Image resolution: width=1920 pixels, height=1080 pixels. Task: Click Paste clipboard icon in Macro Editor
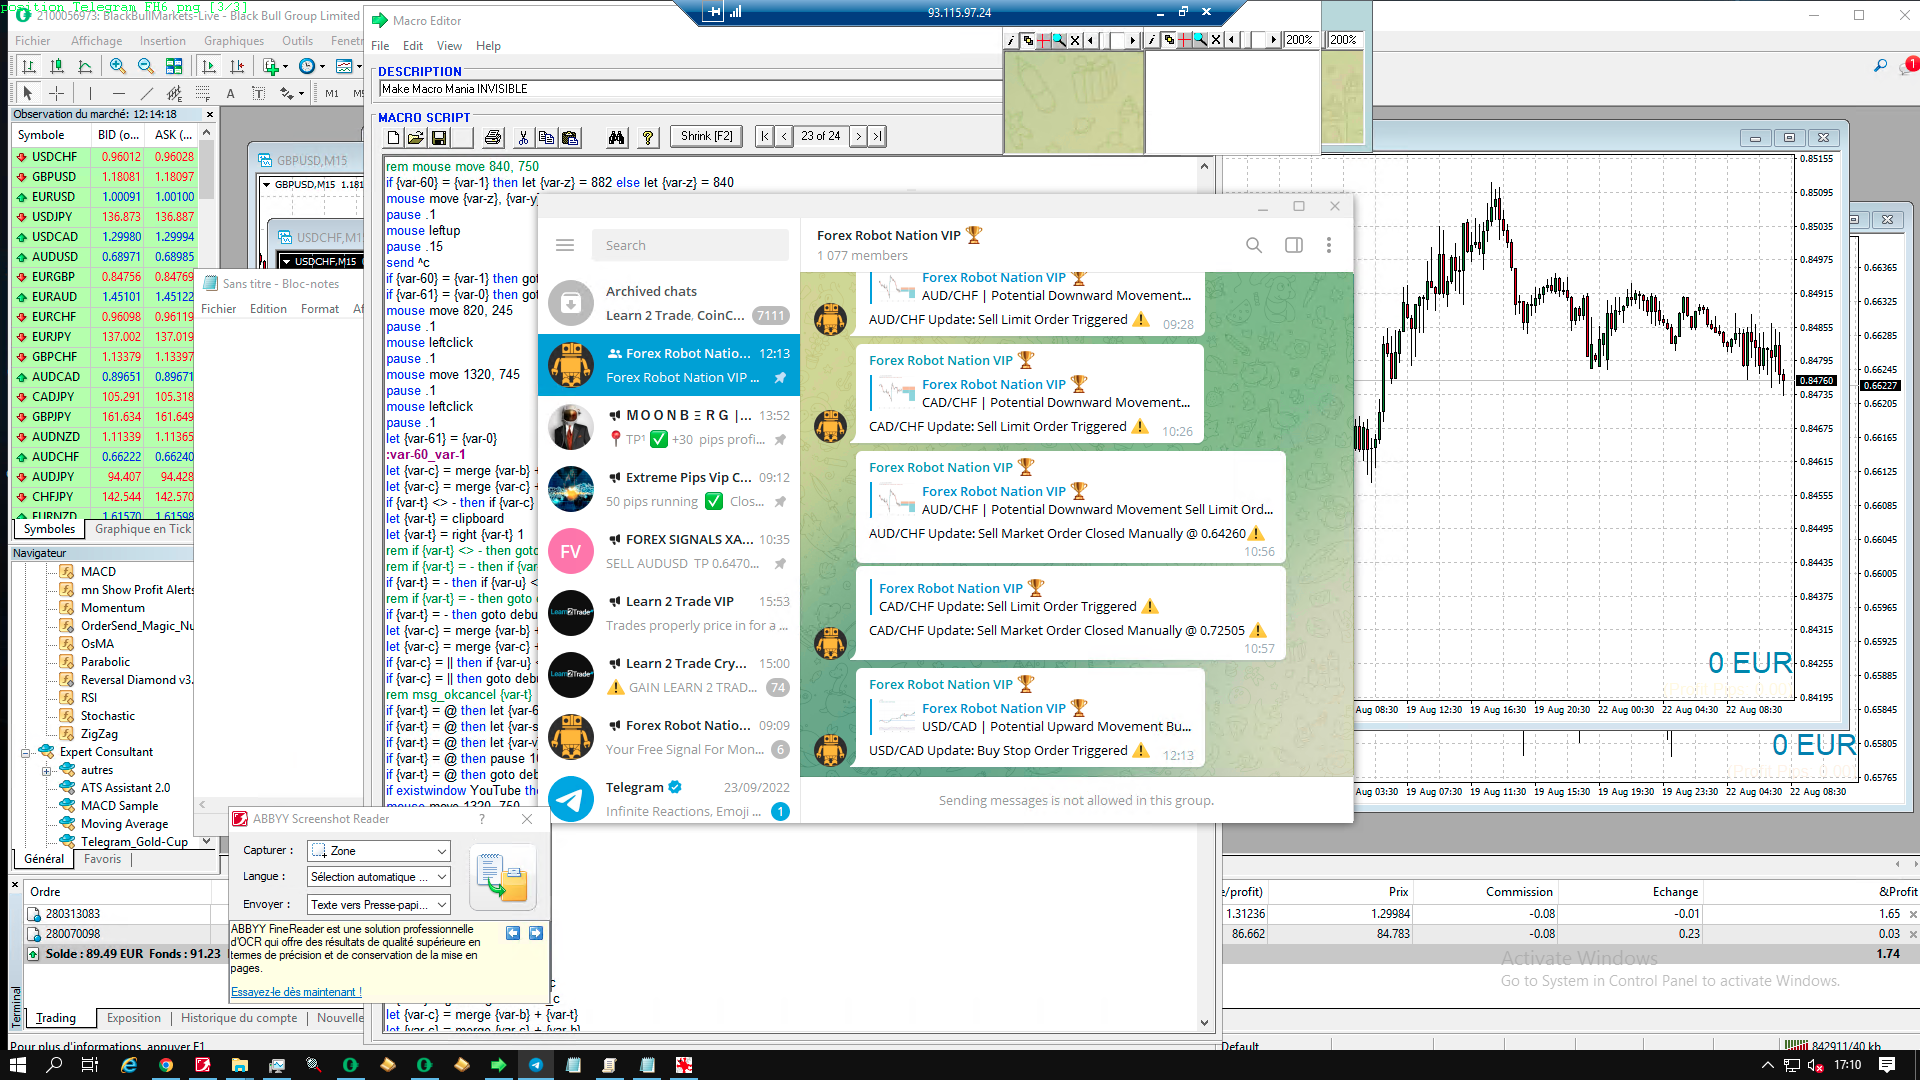(x=570, y=137)
